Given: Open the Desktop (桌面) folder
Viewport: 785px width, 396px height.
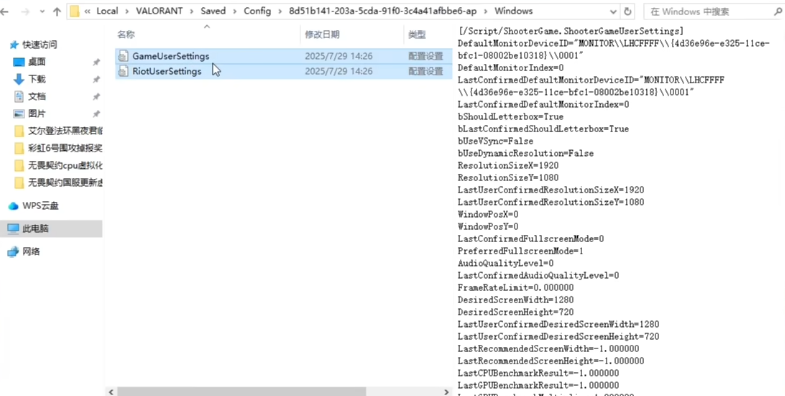Looking at the screenshot, I should (37, 62).
